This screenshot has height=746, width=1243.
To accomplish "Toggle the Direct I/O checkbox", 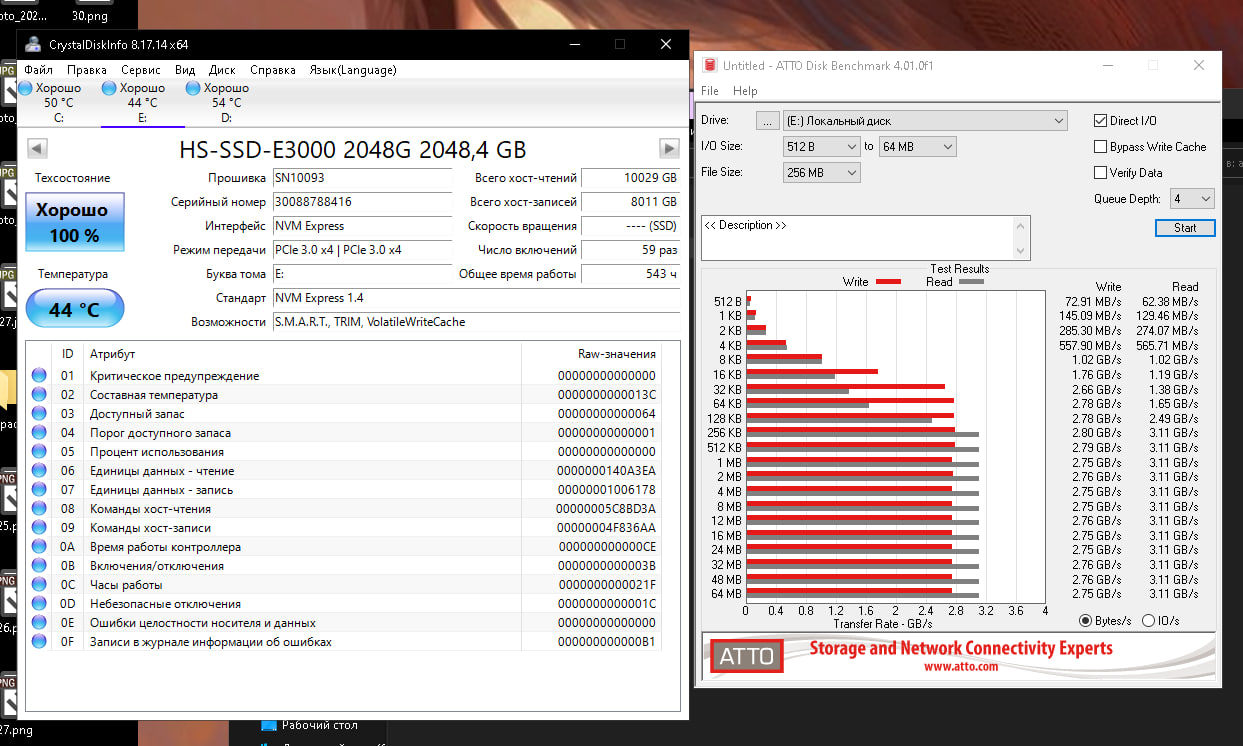I will pos(1100,121).
